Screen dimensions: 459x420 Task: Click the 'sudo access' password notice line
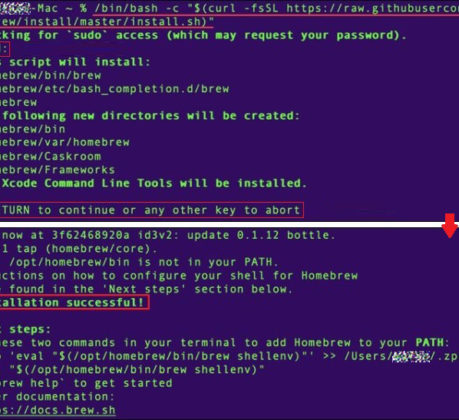203,35
